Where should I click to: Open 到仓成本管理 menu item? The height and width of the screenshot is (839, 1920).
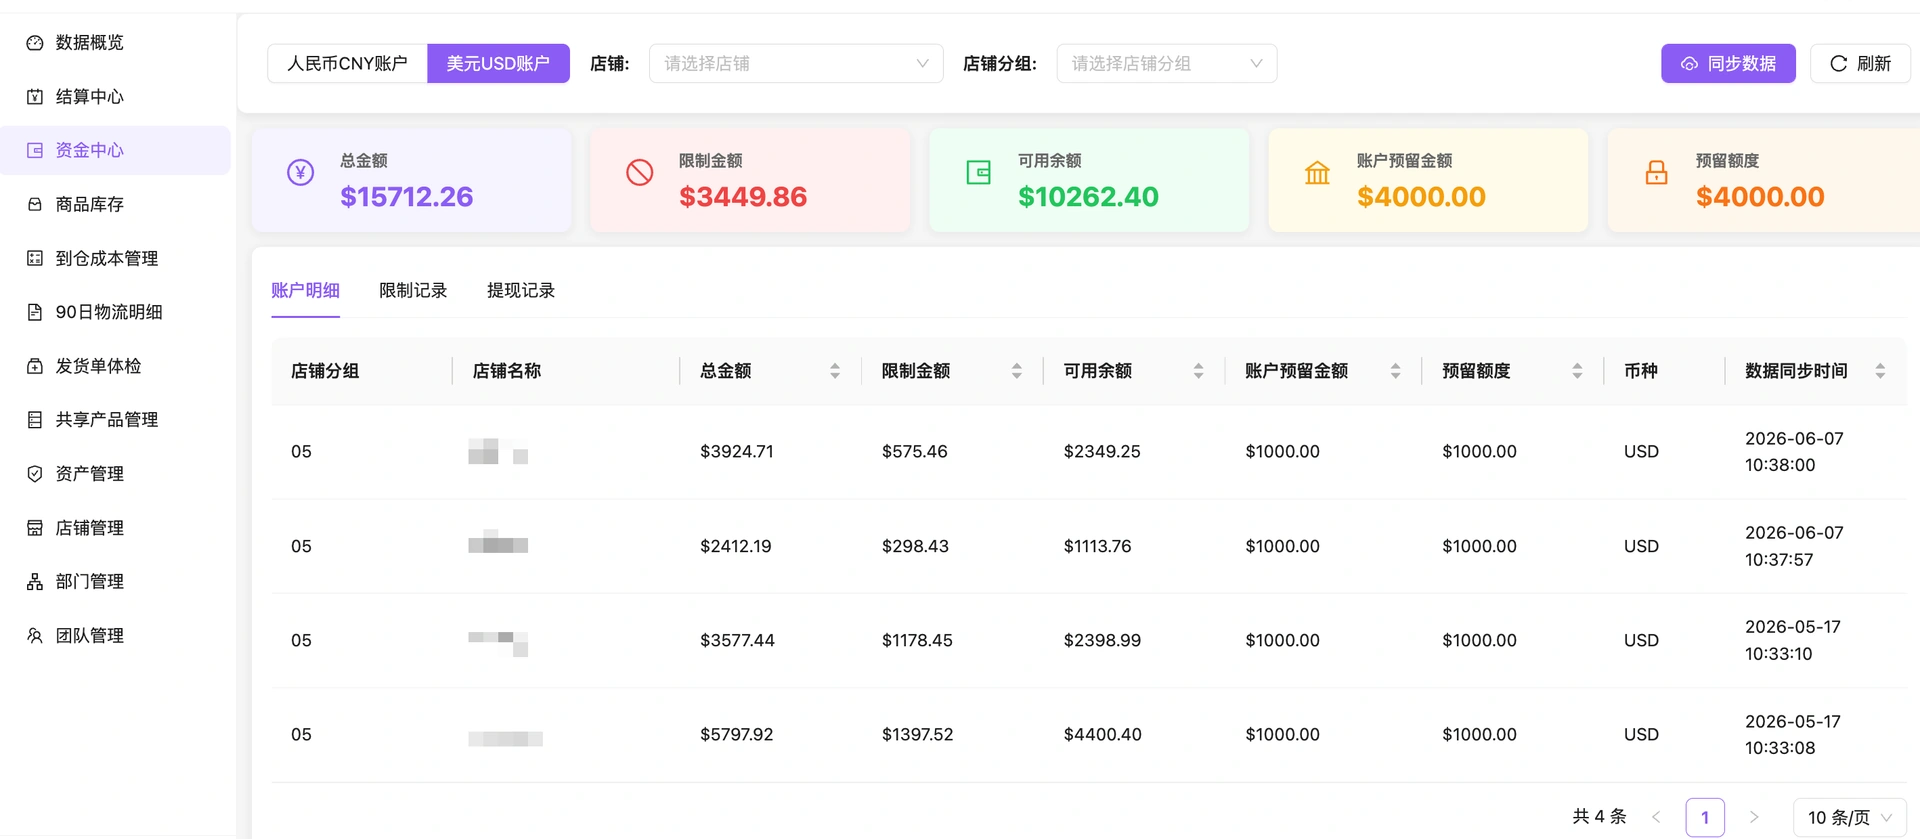tap(115, 258)
